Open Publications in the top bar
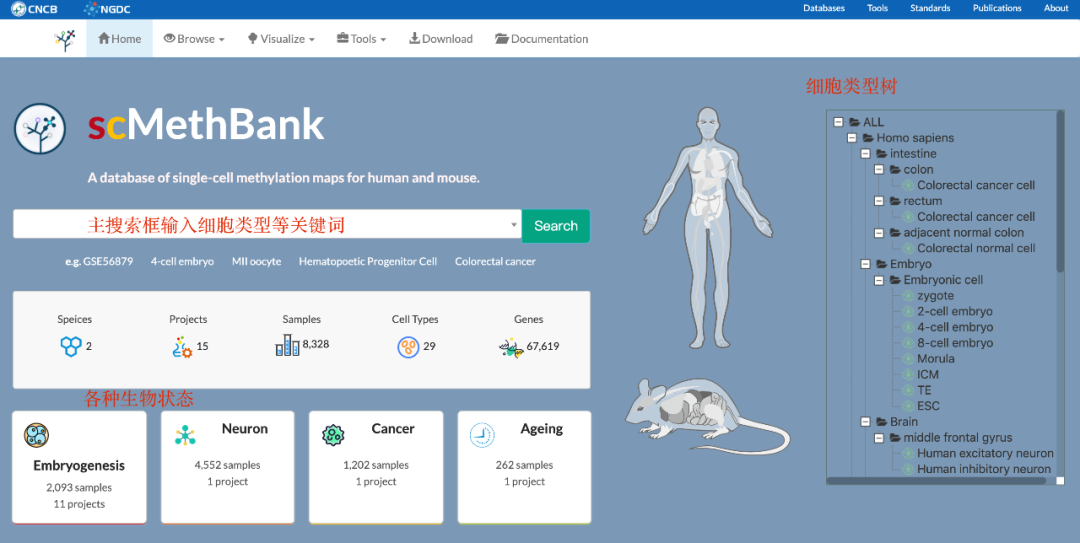The image size is (1080, 543). pos(997,8)
